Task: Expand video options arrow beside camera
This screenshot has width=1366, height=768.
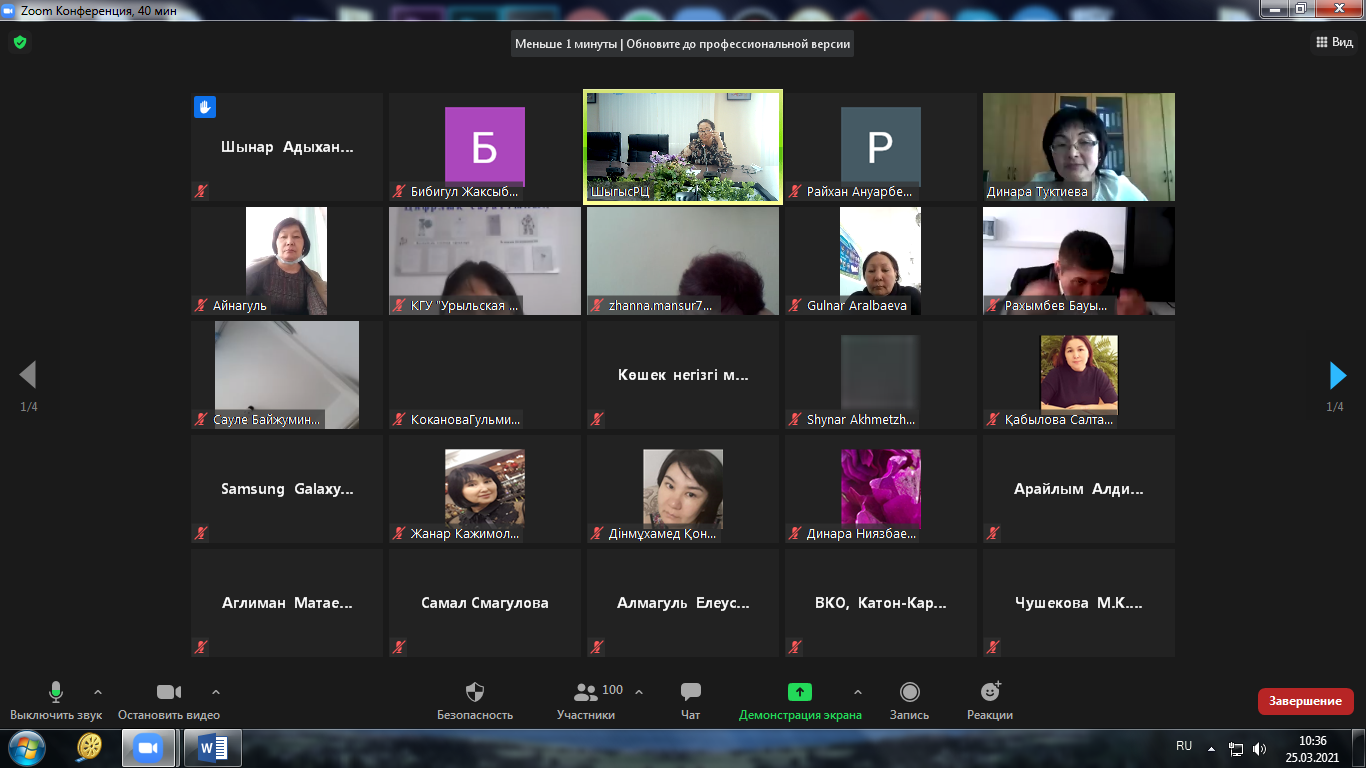Action: pyautogui.click(x=216, y=692)
